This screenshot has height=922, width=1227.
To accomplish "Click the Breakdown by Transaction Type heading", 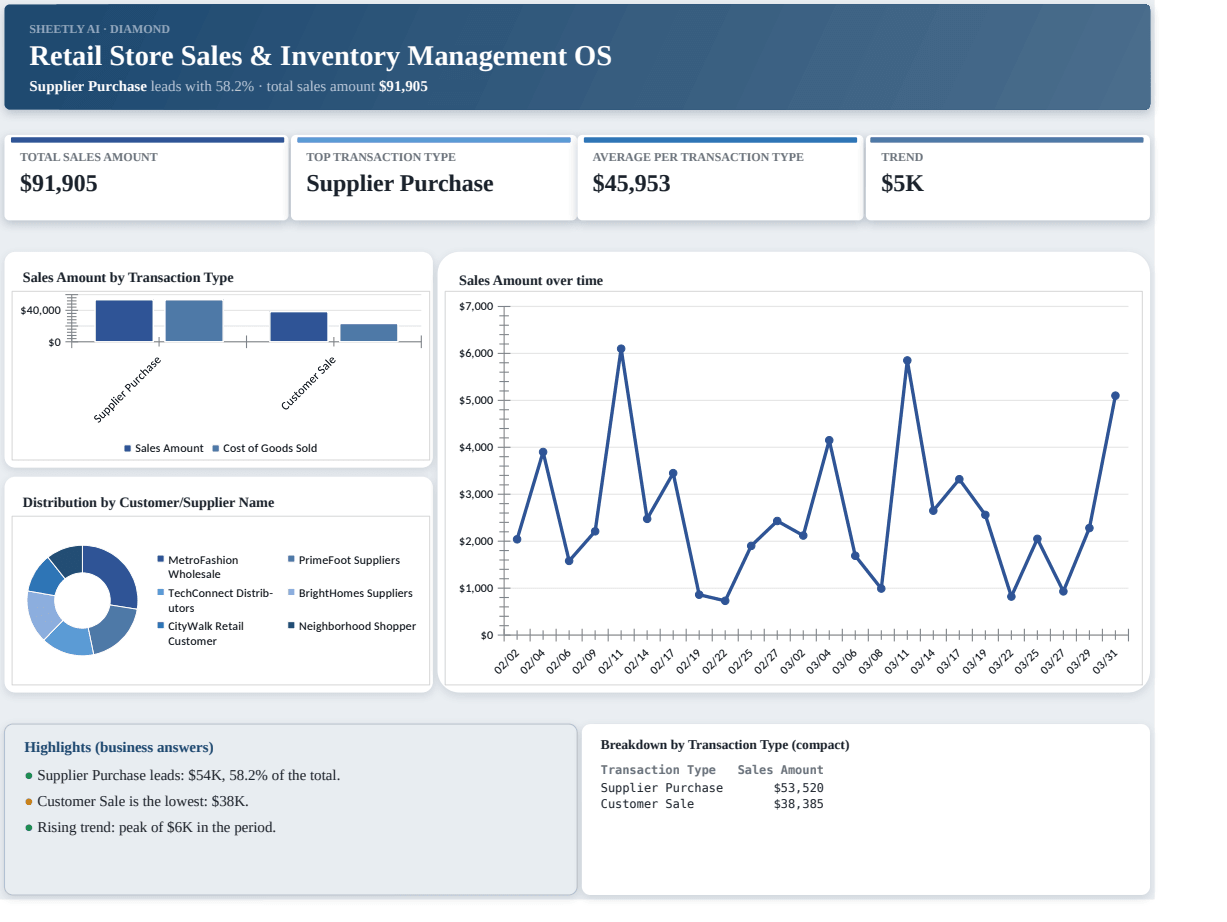I will click(725, 745).
